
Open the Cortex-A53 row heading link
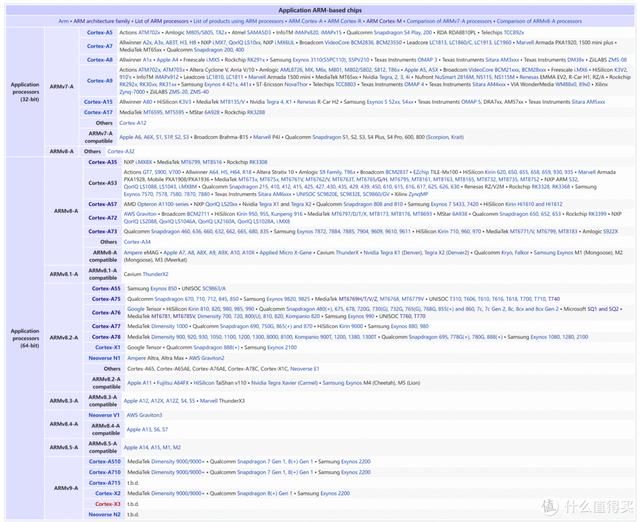tap(102, 183)
